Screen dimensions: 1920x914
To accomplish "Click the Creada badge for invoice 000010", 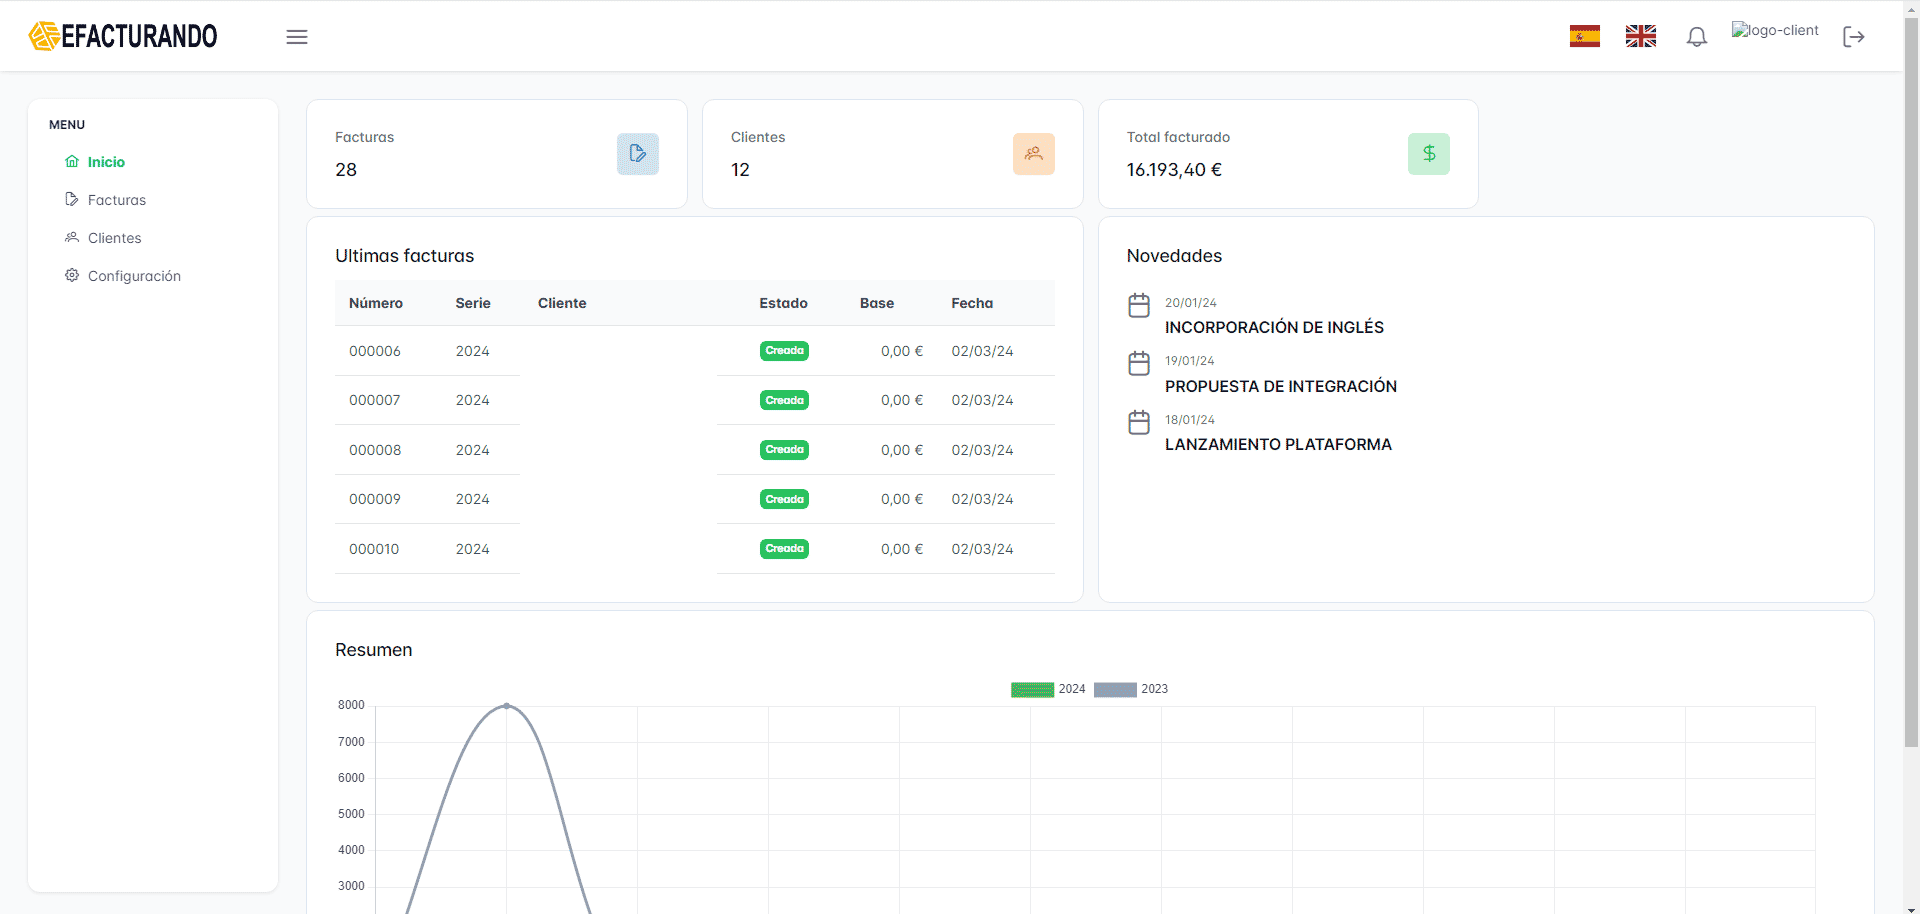I will click(x=785, y=549).
